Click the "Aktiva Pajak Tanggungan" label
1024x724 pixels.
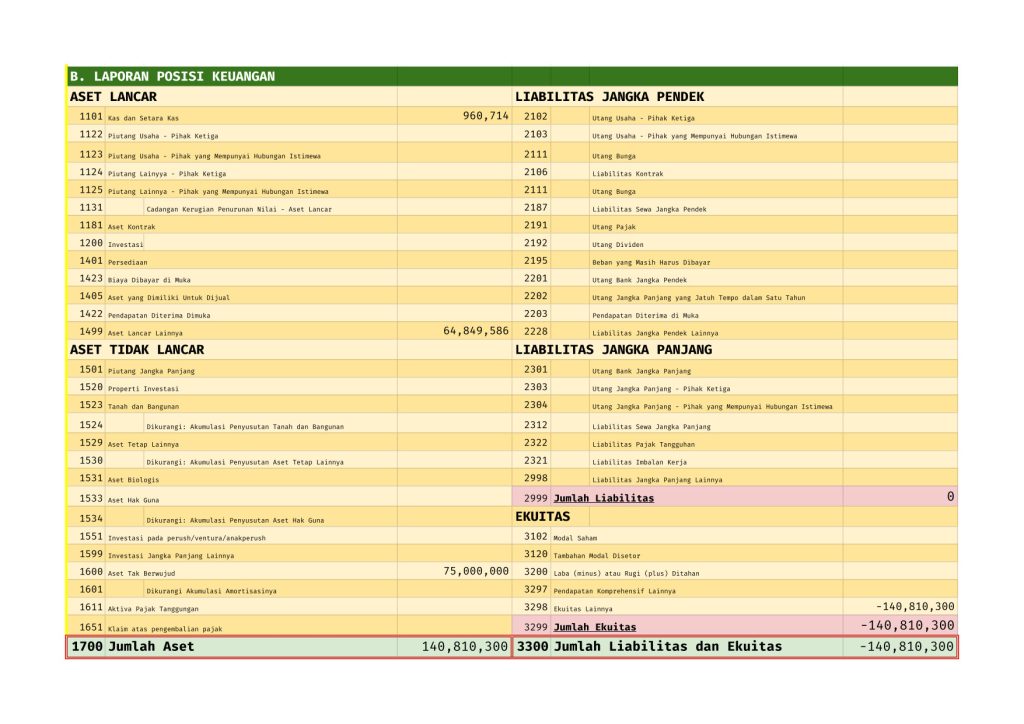[x=153, y=608]
